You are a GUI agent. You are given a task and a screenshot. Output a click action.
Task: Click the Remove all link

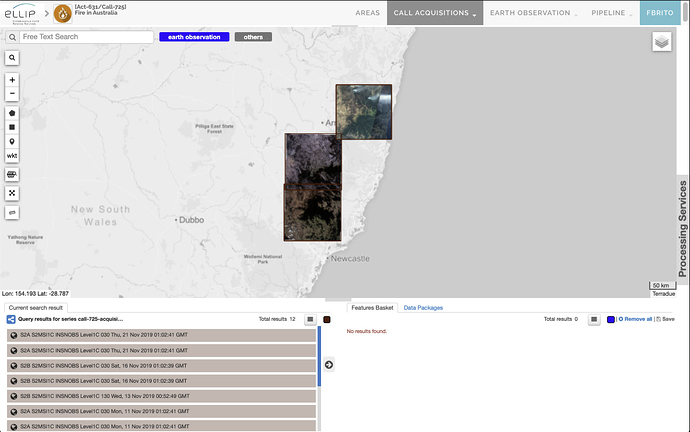click(x=636, y=319)
